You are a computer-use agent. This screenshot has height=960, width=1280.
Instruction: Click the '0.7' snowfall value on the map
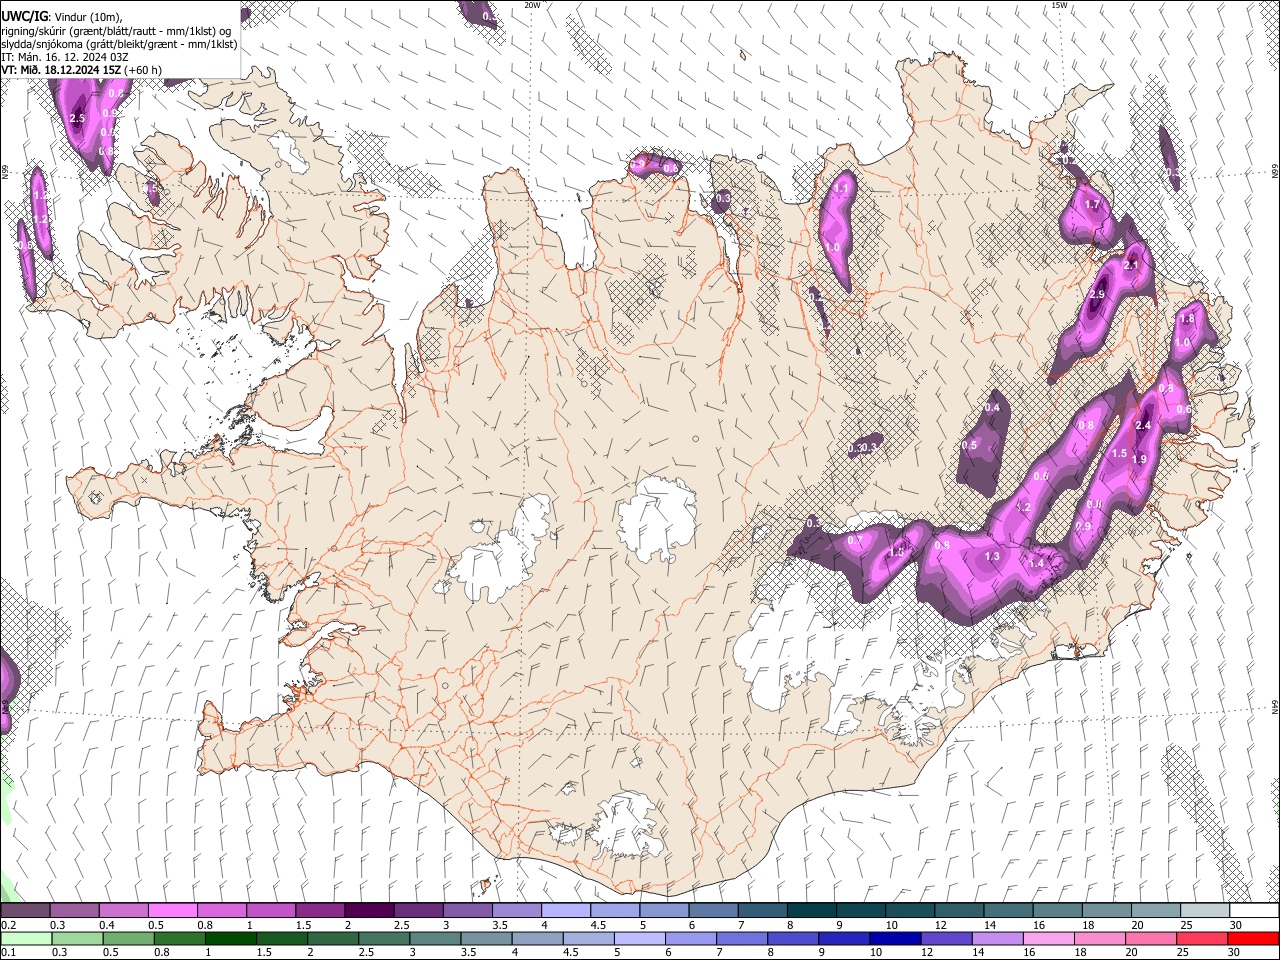(855, 540)
